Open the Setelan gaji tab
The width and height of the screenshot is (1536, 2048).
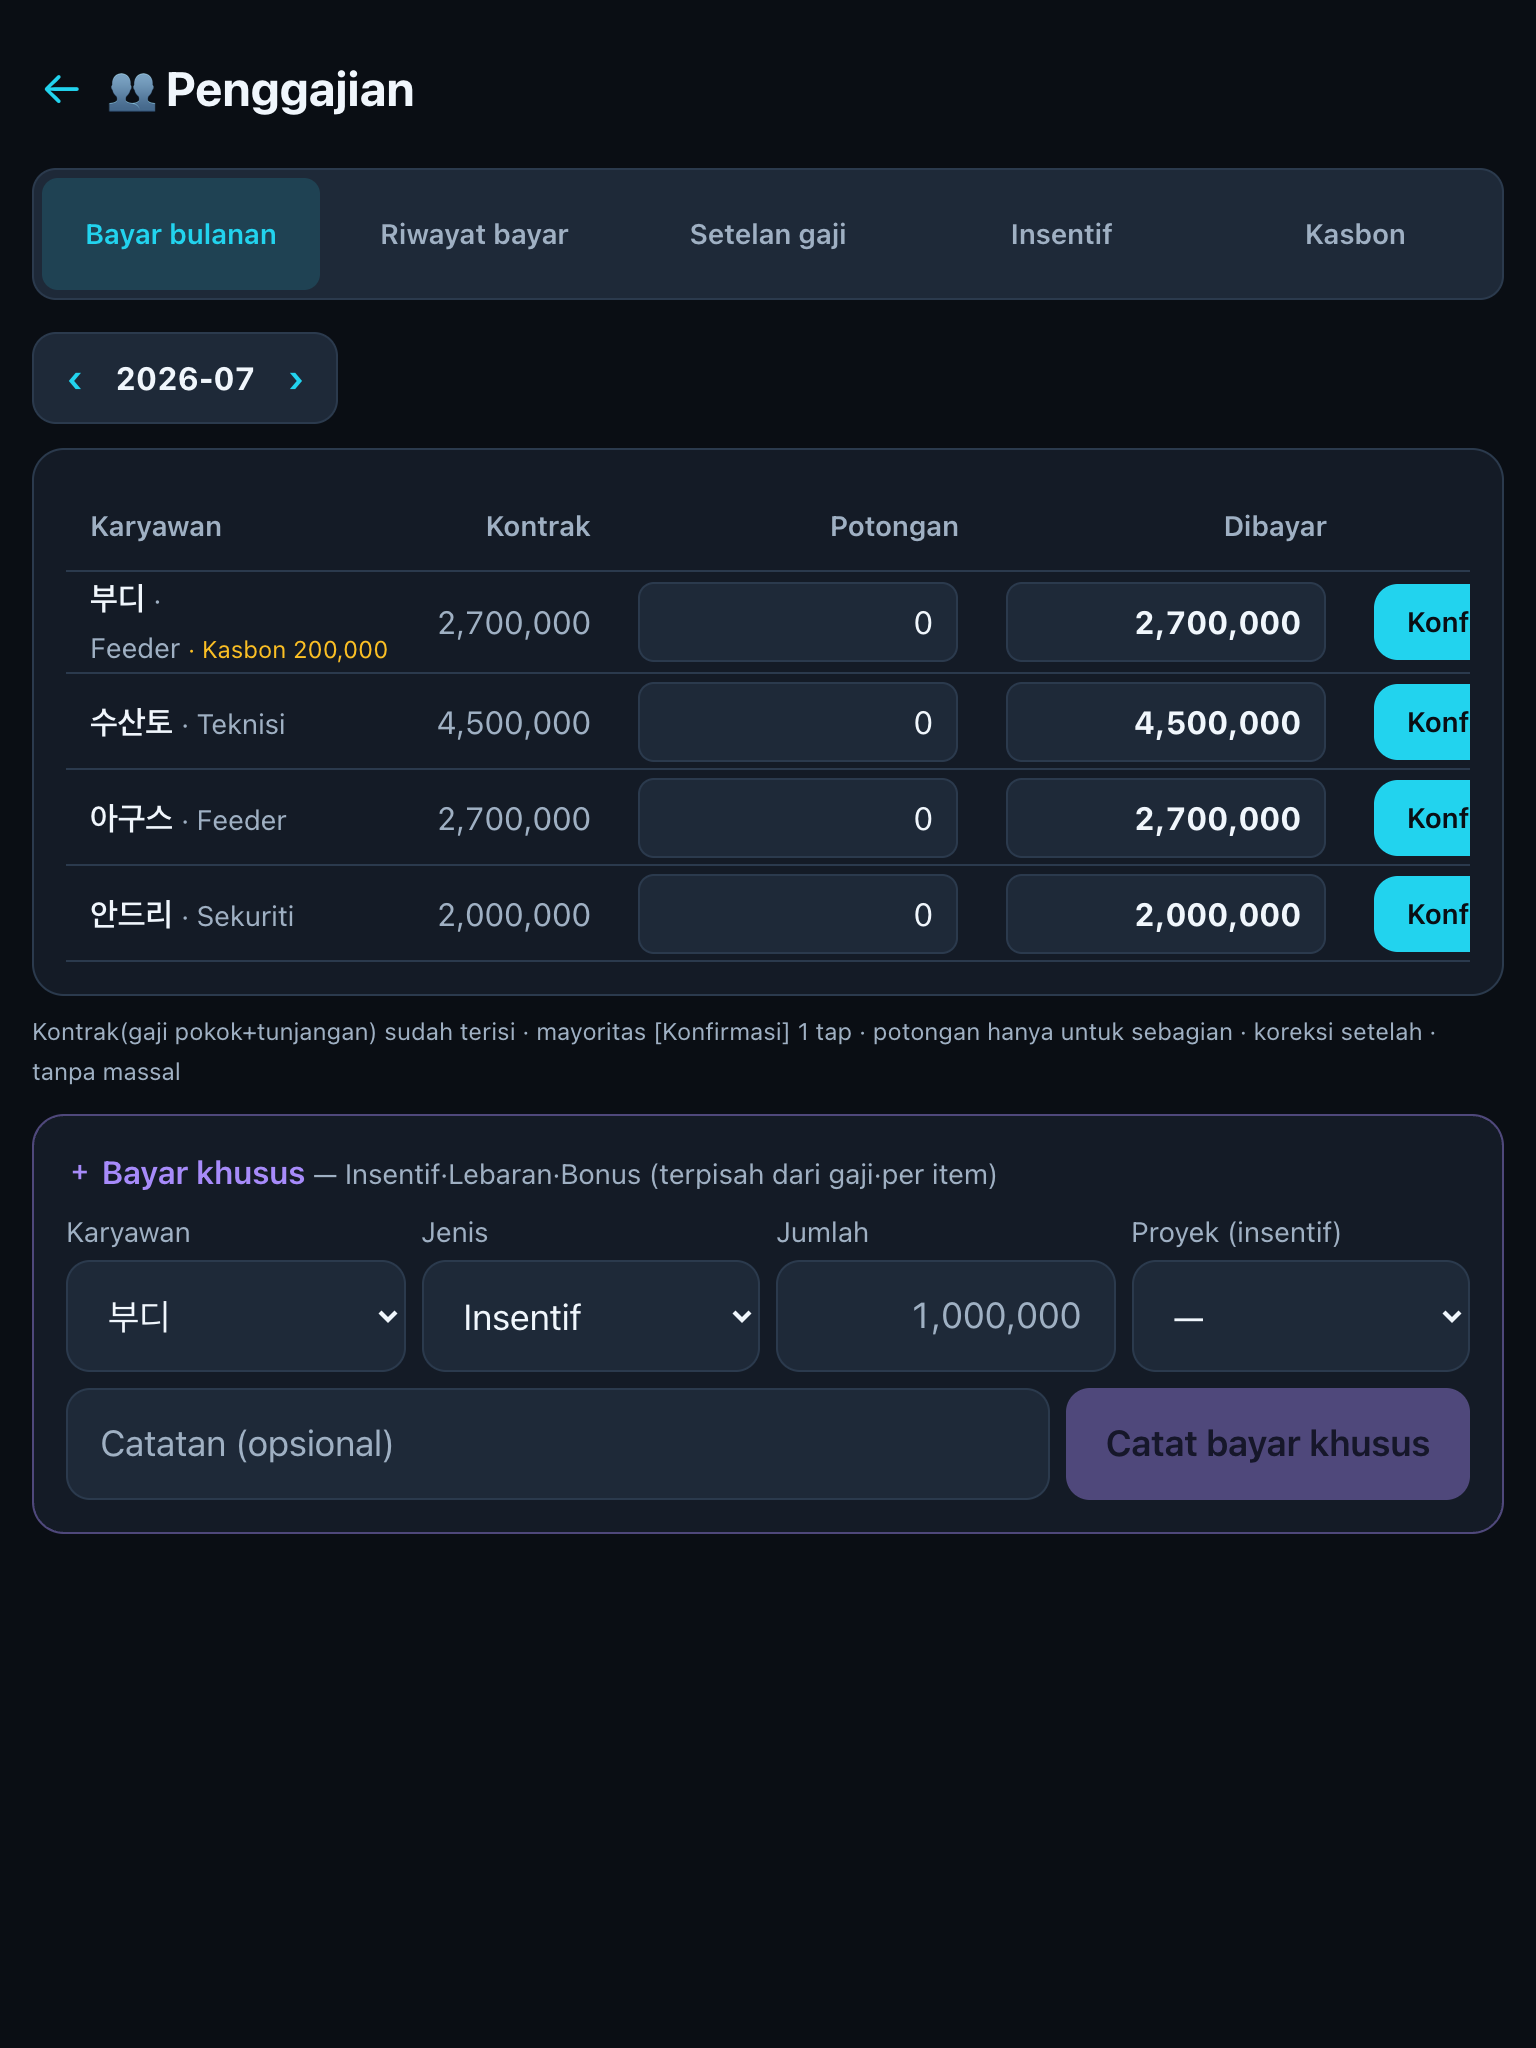768,234
